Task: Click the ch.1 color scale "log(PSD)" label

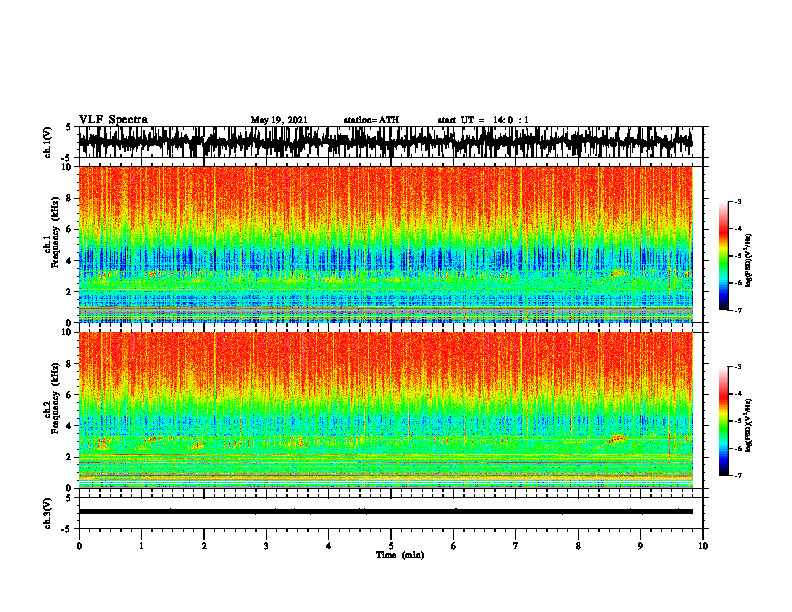Action: [749, 261]
